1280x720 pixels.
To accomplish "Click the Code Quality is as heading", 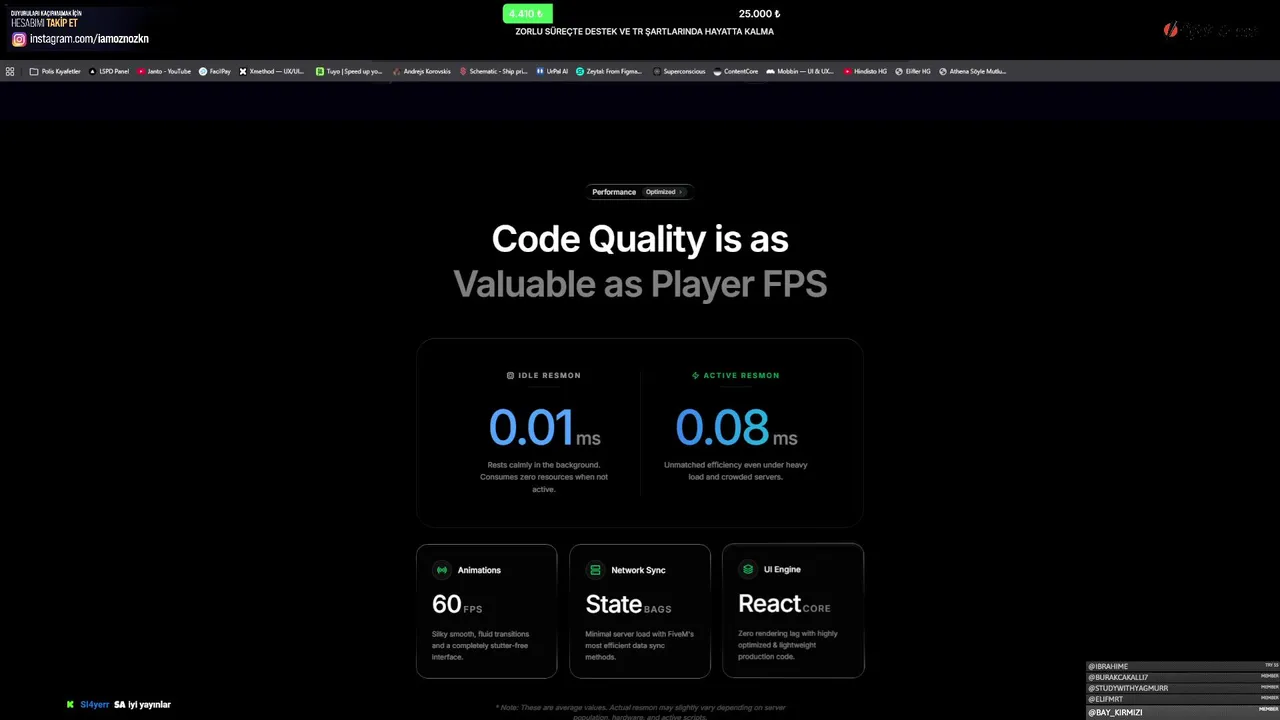I will pyautogui.click(x=640, y=240).
